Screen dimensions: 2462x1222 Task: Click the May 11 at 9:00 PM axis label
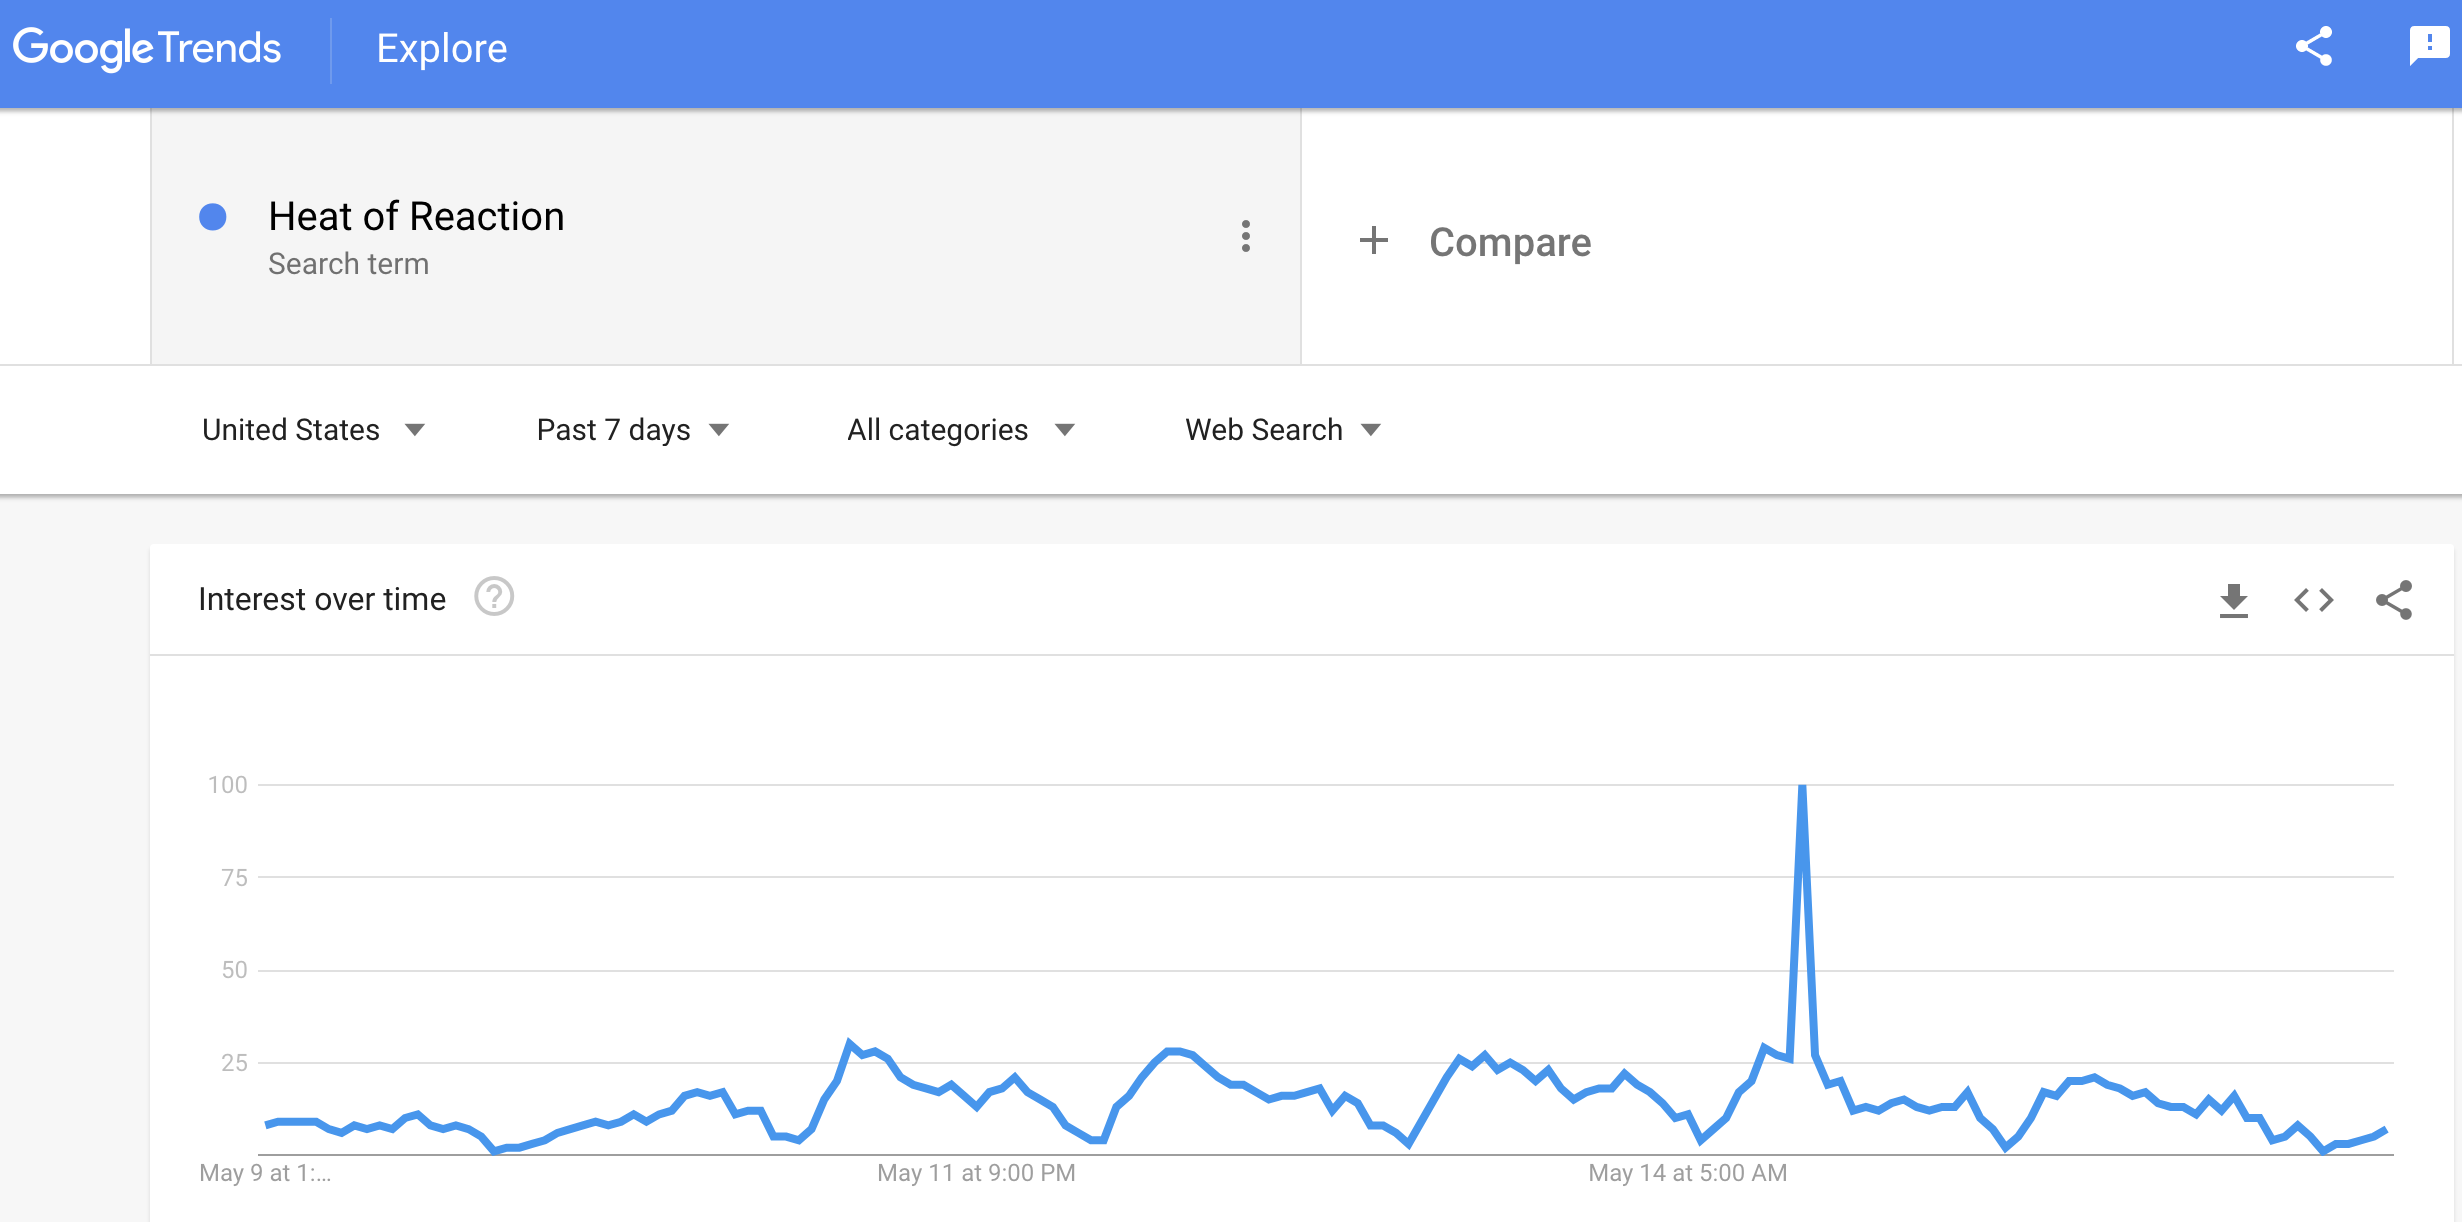coord(976,1173)
